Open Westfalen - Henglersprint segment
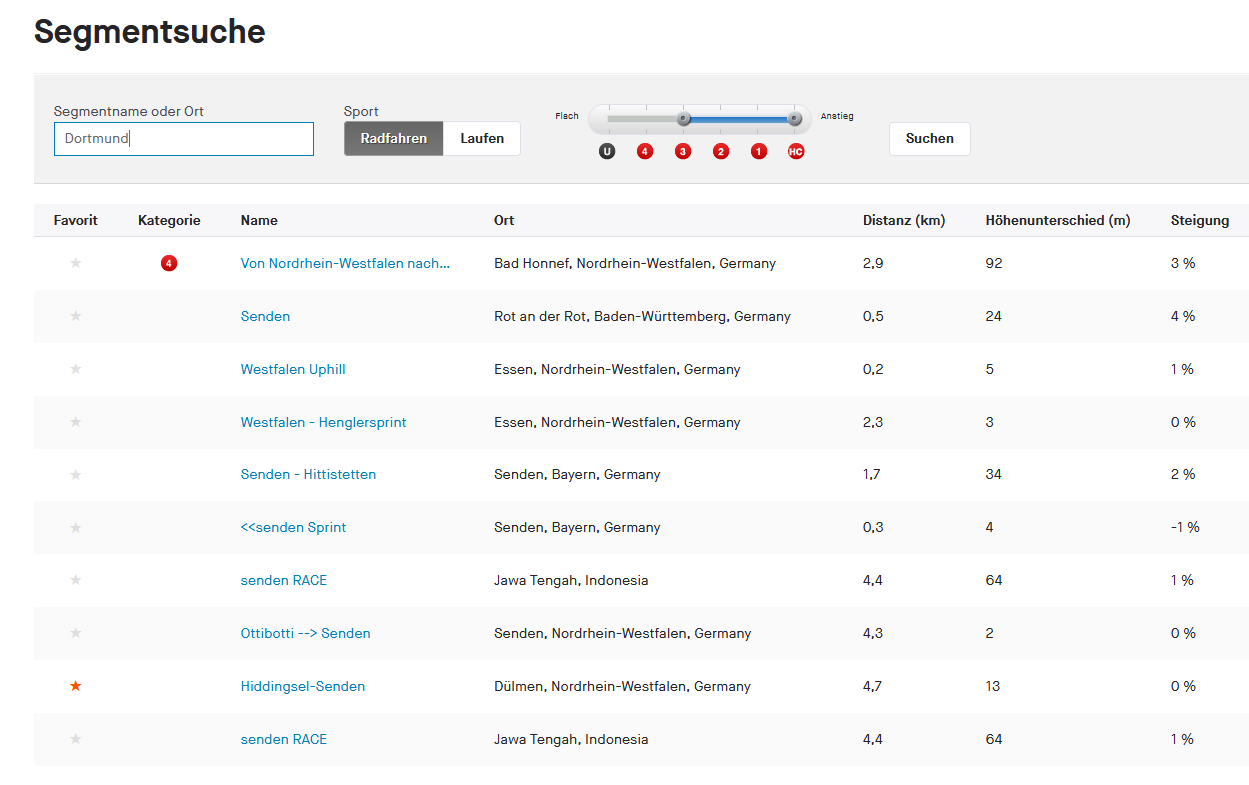 coord(323,422)
